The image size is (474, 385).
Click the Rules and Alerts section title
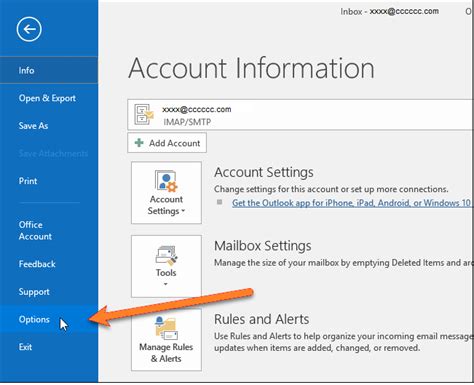(262, 319)
